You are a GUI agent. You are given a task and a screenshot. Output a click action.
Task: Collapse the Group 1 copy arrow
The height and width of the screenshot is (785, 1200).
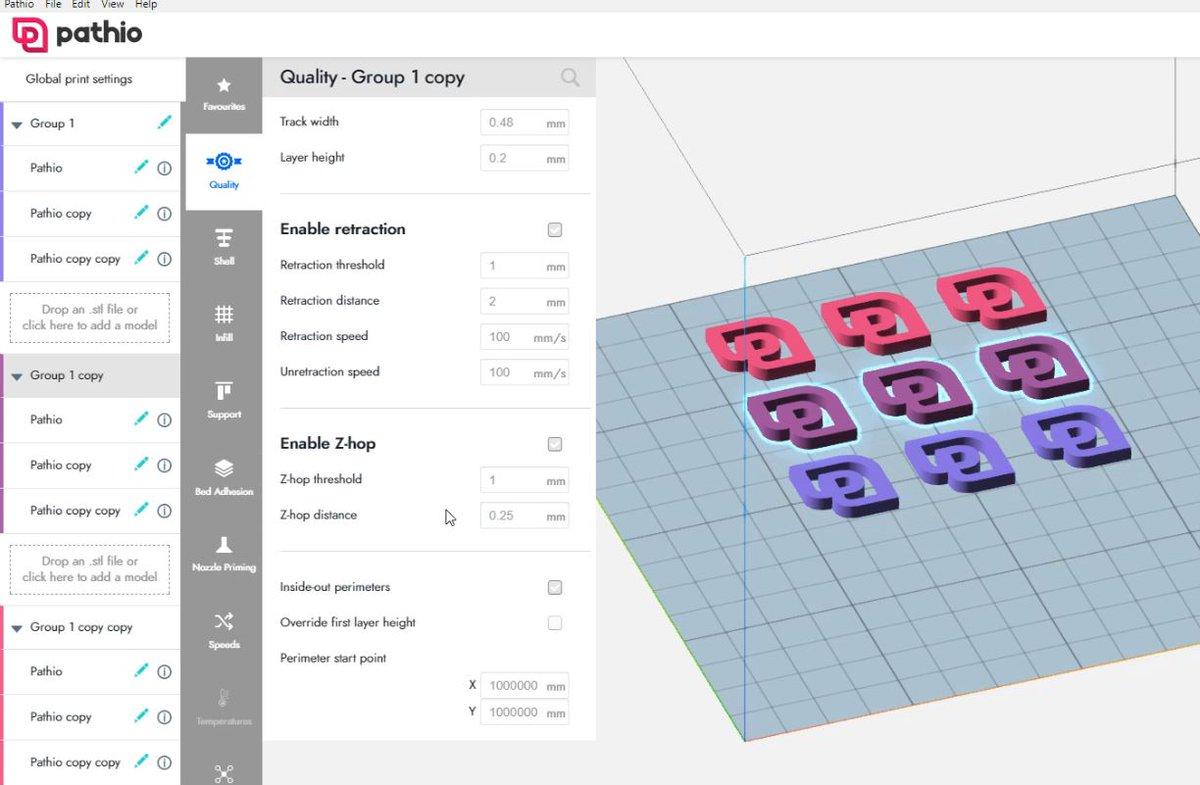point(17,376)
